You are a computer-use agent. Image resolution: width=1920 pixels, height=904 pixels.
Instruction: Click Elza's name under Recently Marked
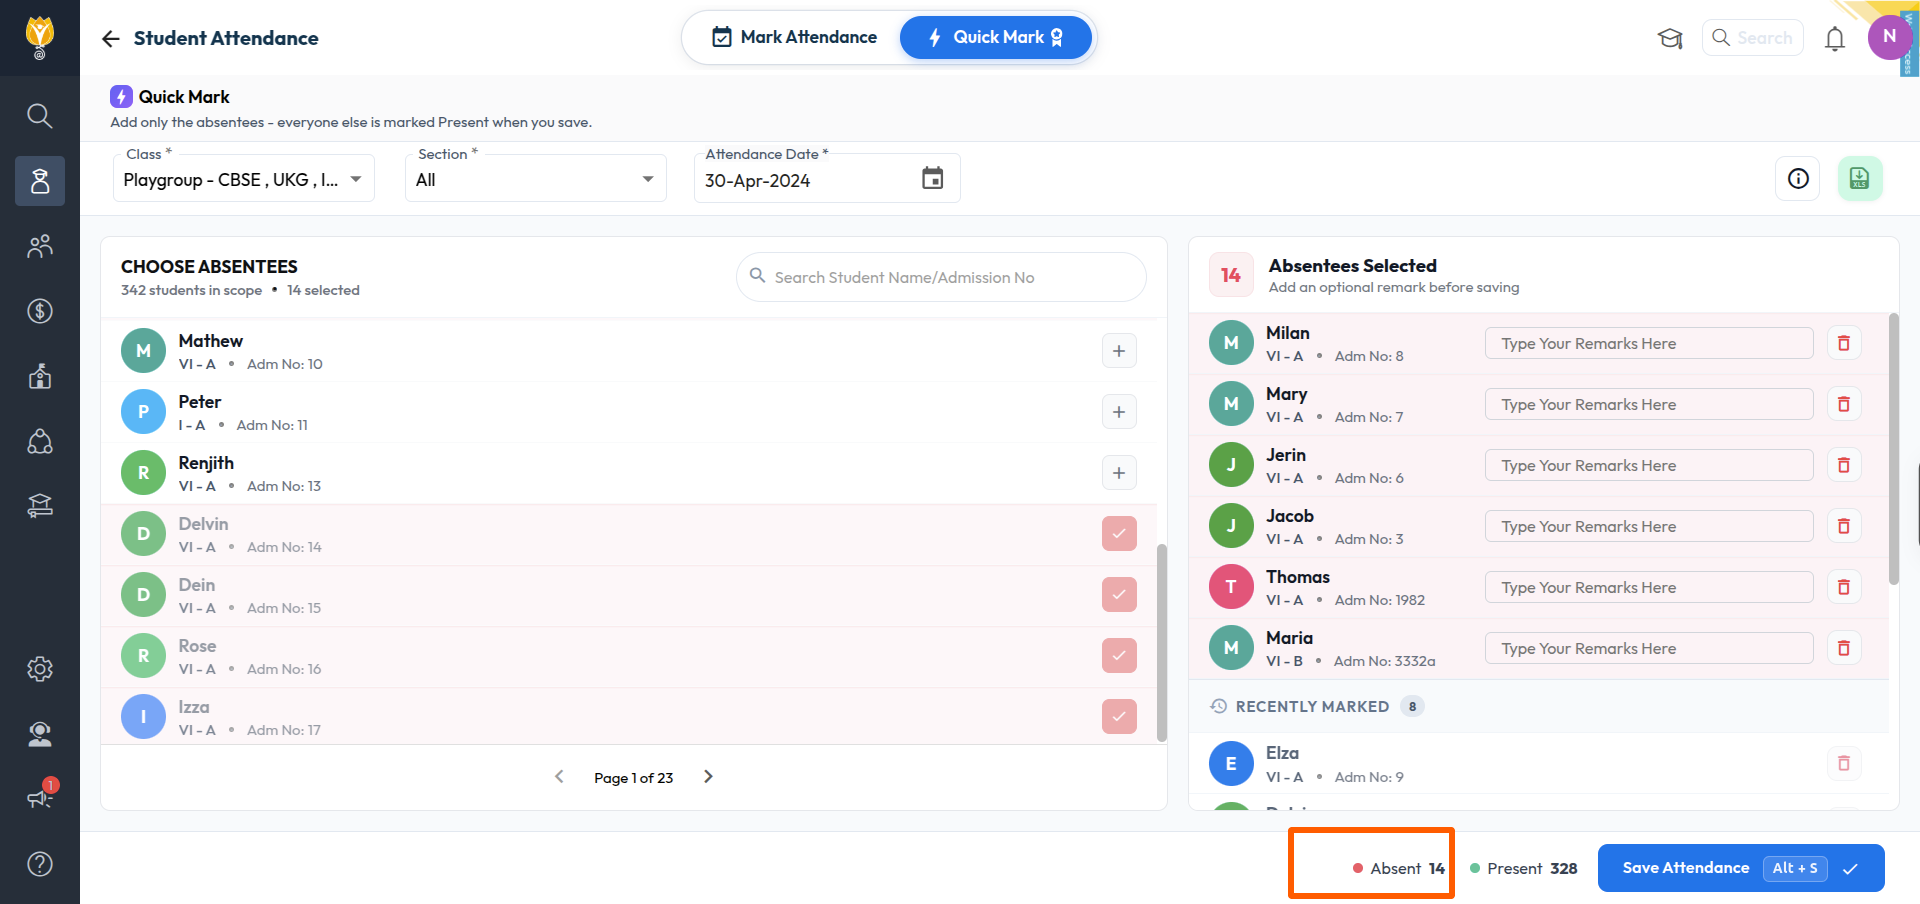pyautogui.click(x=1282, y=753)
